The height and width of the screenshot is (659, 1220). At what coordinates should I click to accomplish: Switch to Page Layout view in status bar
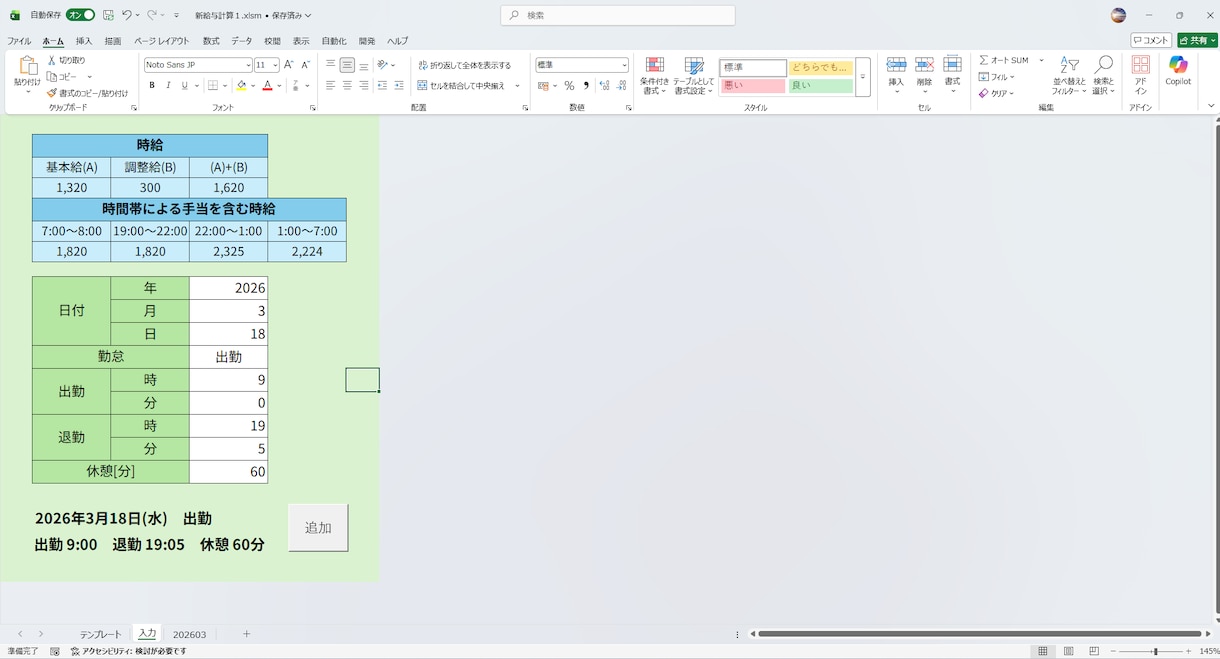click(x=1069, y=651)
